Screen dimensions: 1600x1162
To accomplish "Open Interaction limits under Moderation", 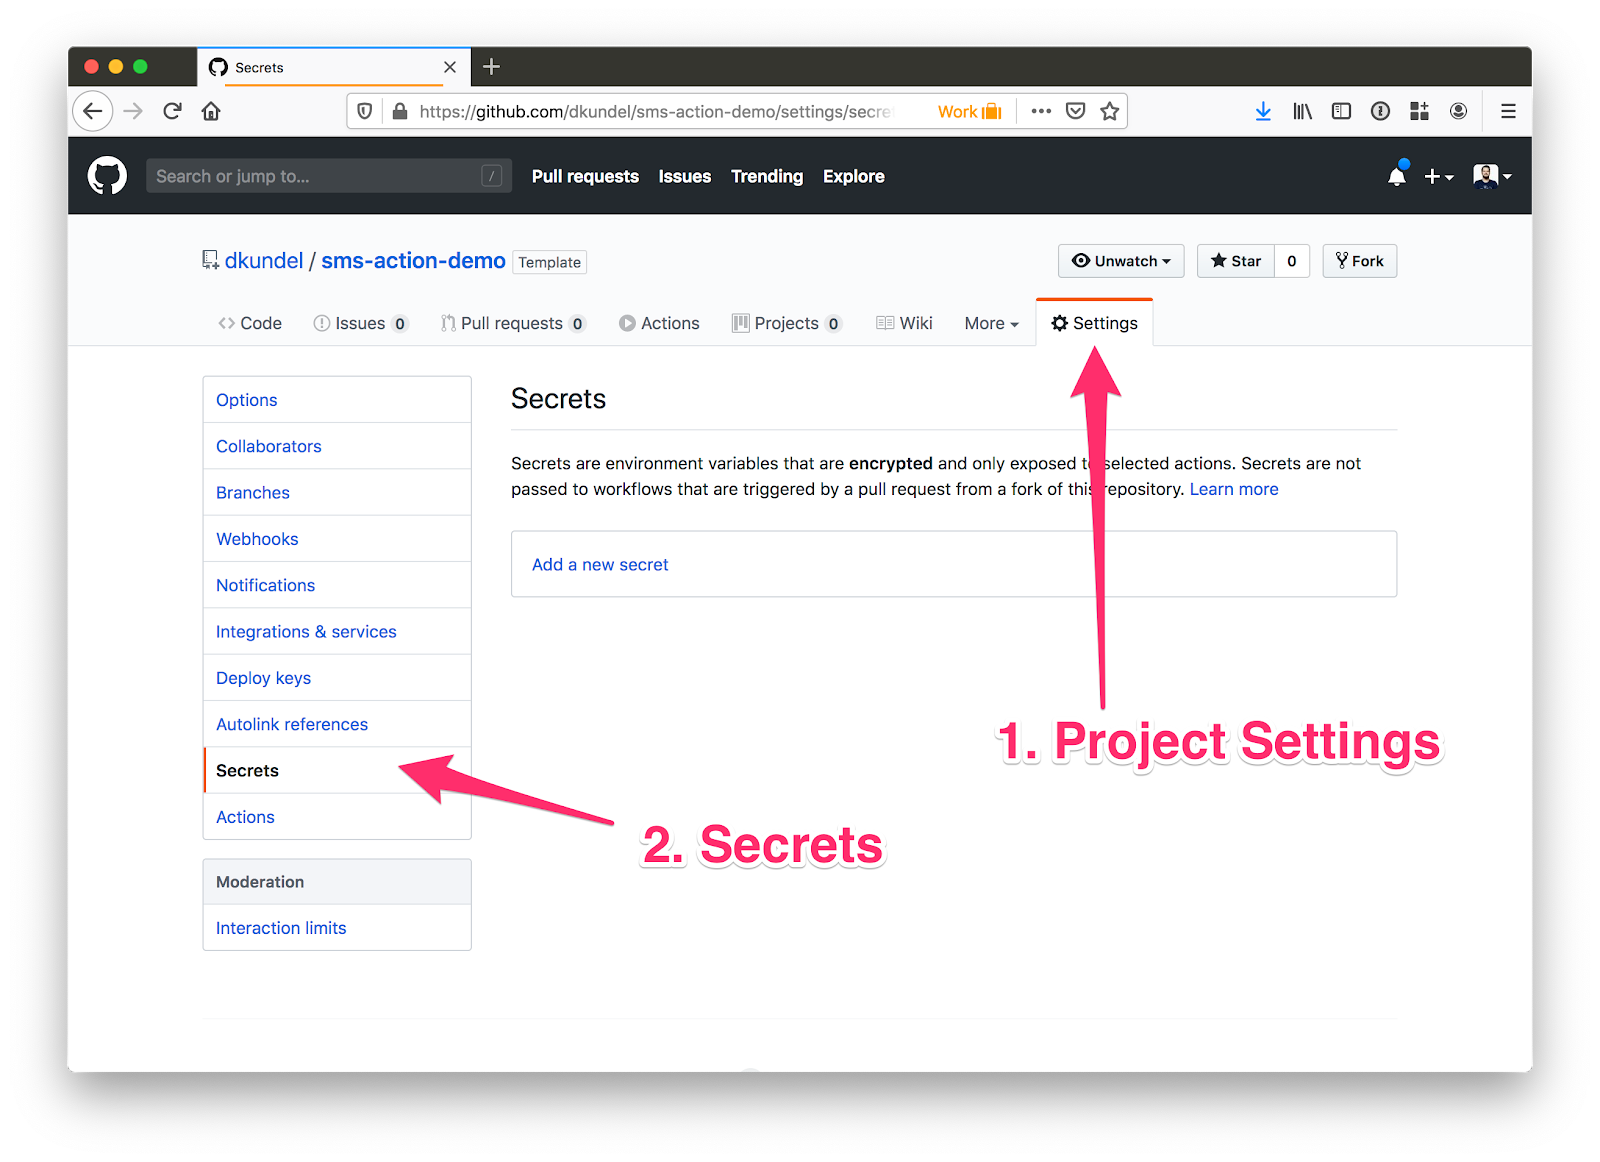I will pyautogui.click(x=337, y=928).
